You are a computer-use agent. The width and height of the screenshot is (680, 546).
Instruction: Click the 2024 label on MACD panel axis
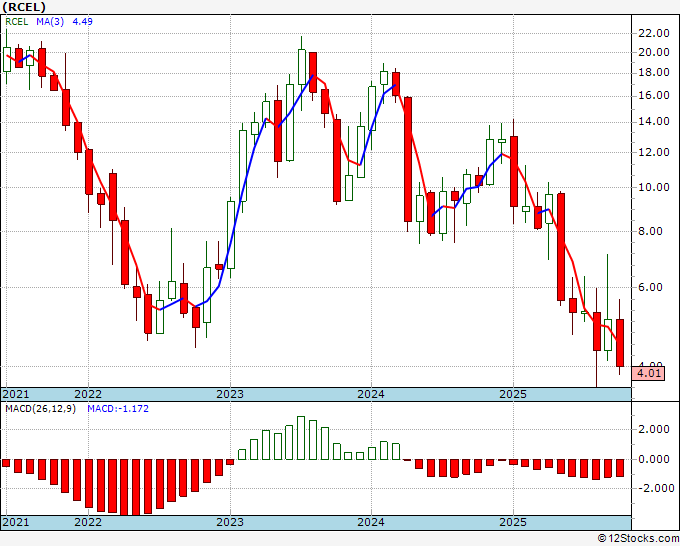pos(371,522)
